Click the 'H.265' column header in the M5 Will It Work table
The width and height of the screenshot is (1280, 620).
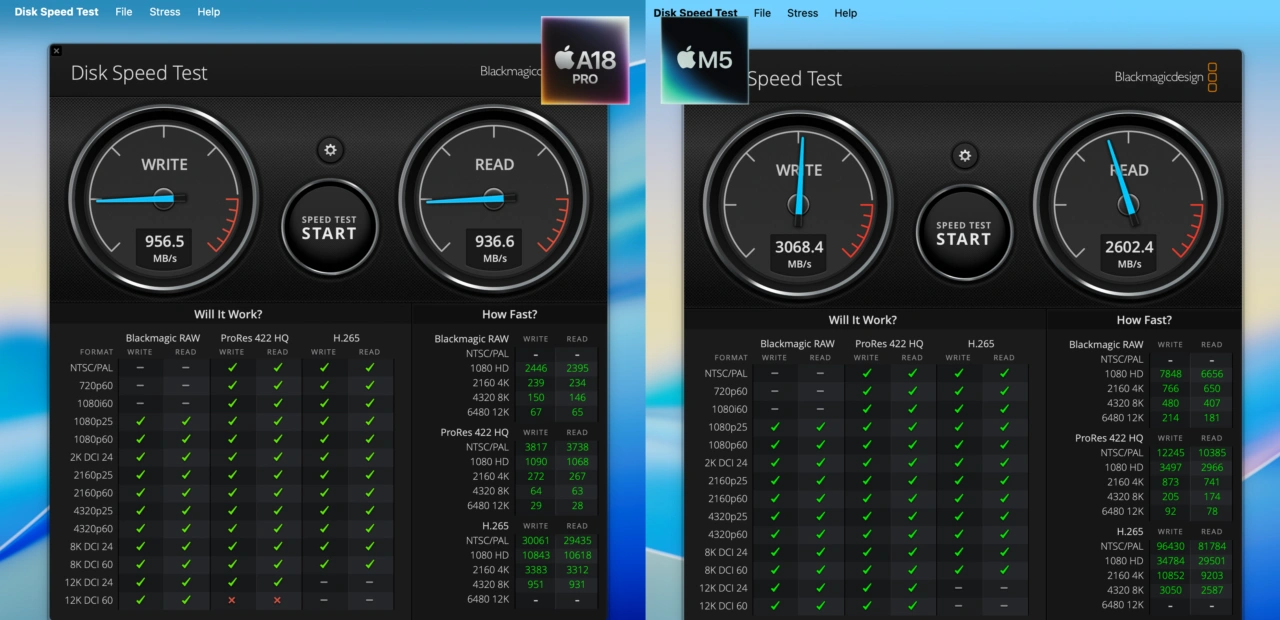click(980, 344)
